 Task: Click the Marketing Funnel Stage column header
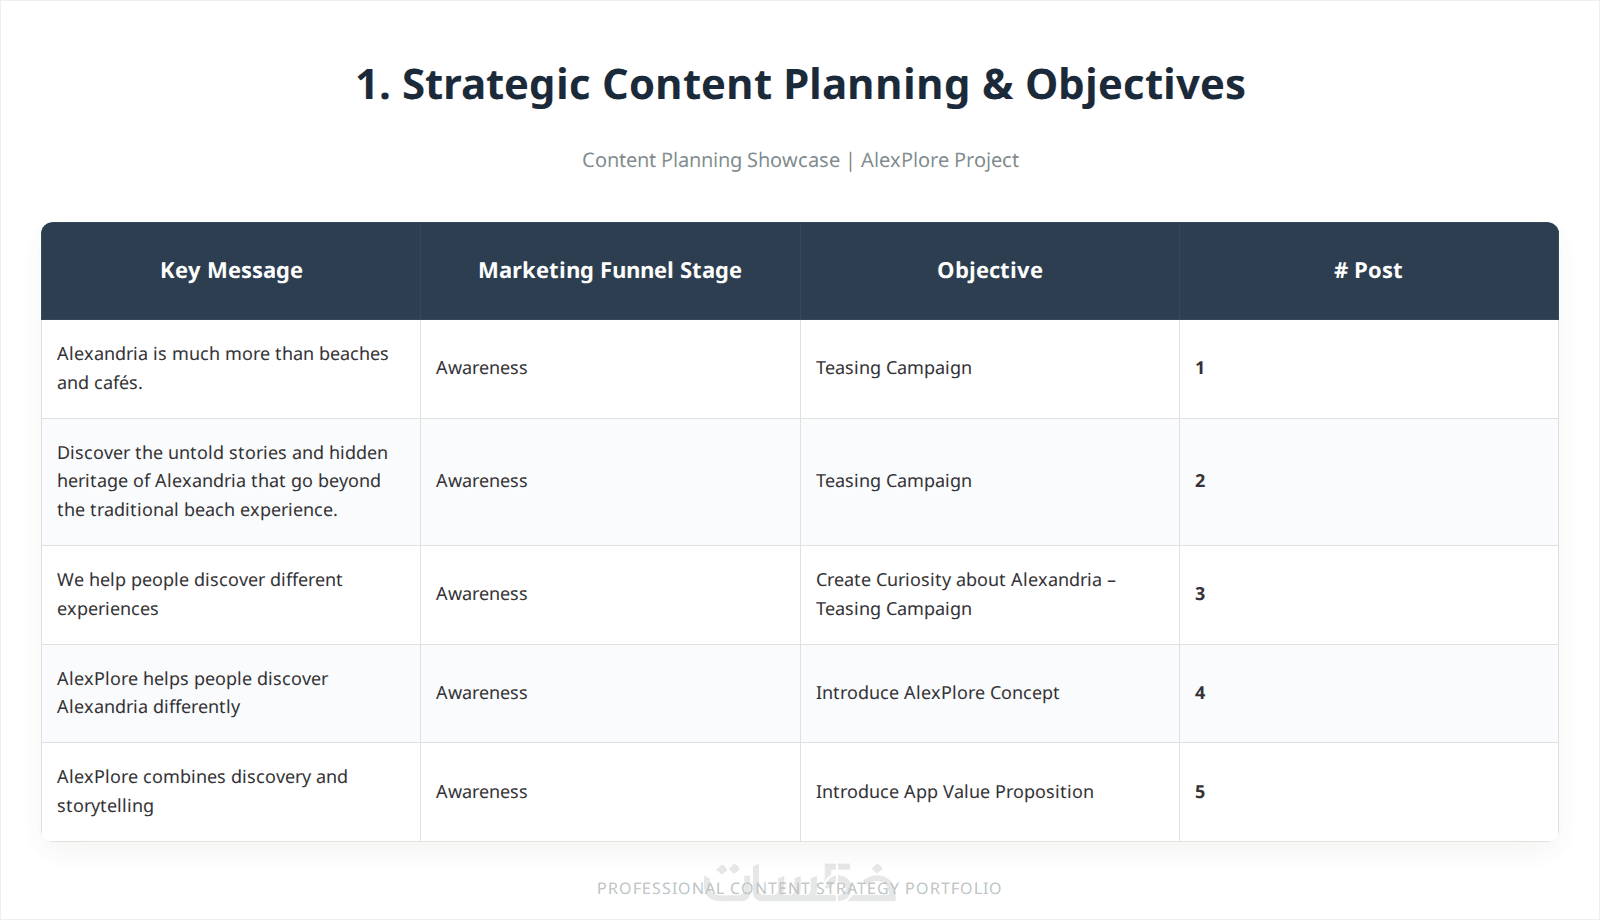pos(610,271)
